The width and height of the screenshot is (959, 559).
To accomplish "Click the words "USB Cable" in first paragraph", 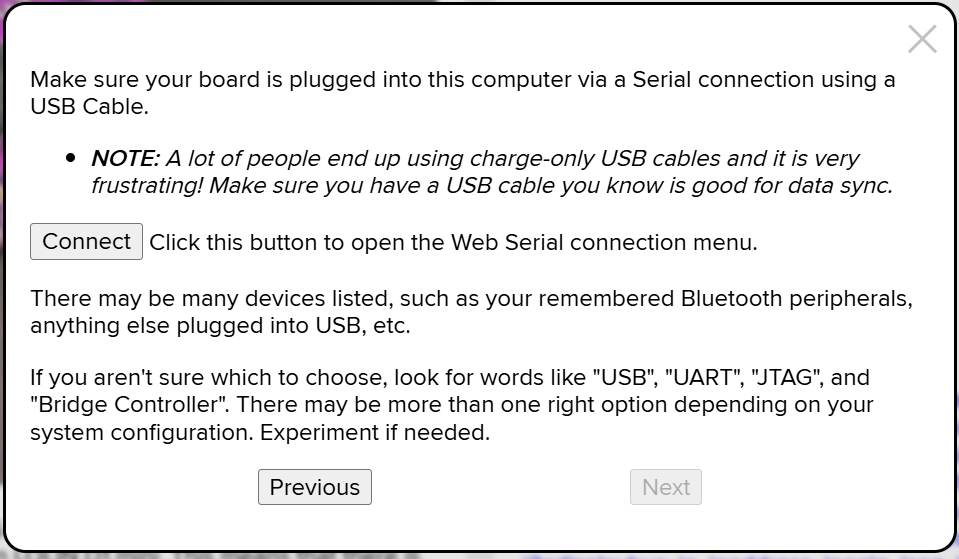I will point(89,105).
